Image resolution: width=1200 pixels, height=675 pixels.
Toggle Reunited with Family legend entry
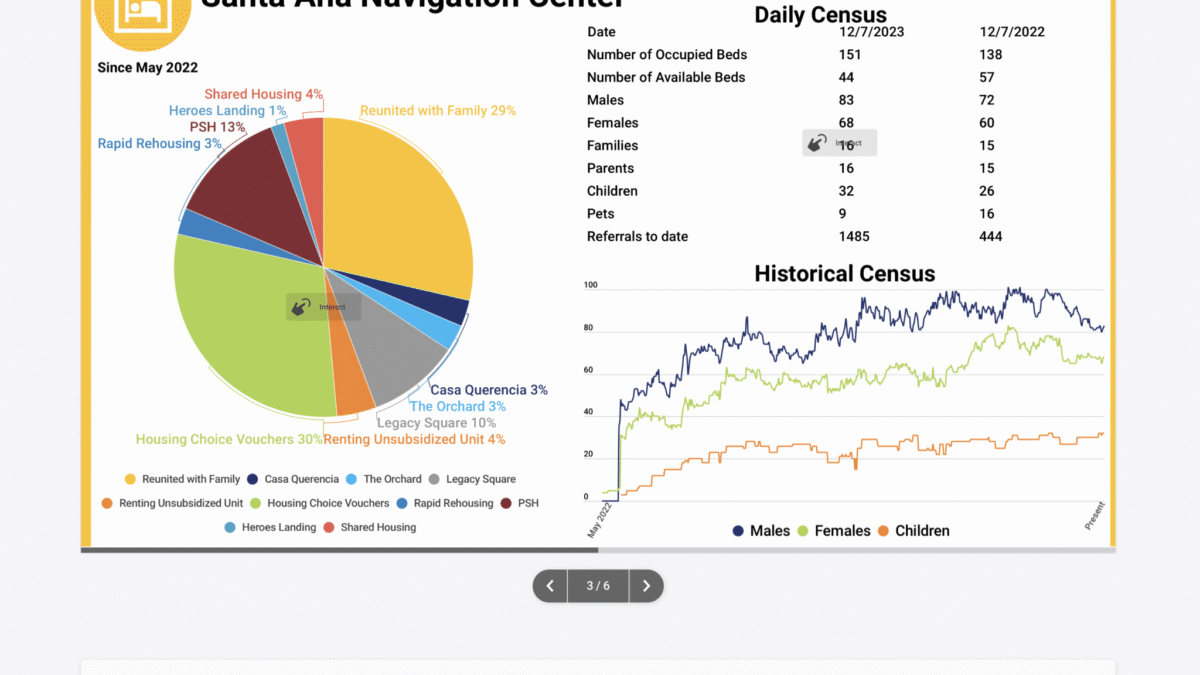pyautogui.click(x=182, y=479)
